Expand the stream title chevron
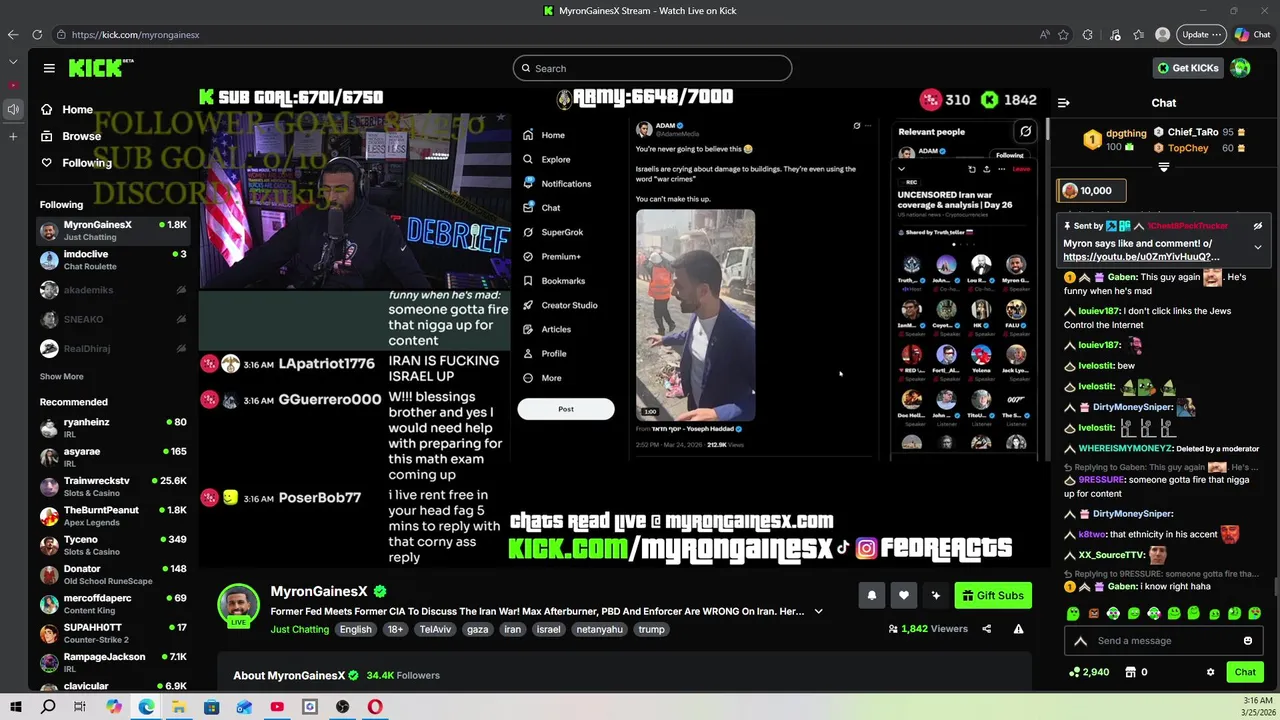This screenshot has height=720, width=1280. [x=818, y=611]
